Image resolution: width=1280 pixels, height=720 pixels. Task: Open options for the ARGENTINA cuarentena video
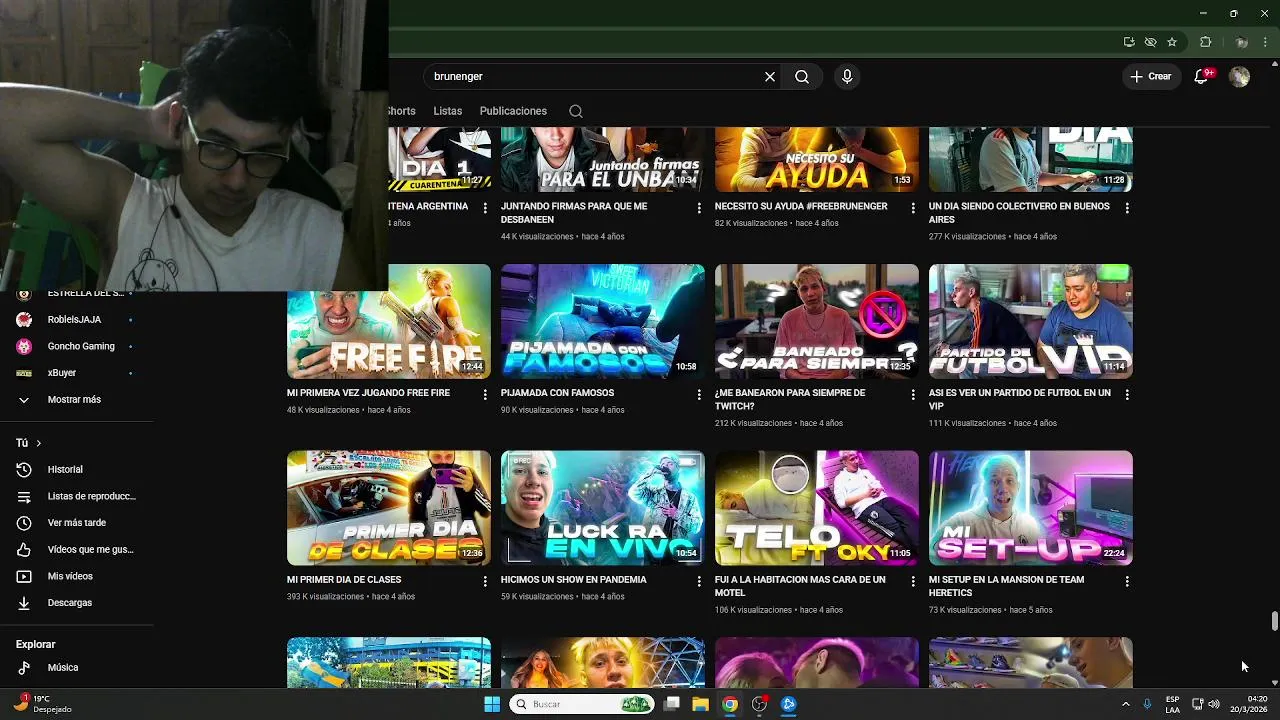485,208
